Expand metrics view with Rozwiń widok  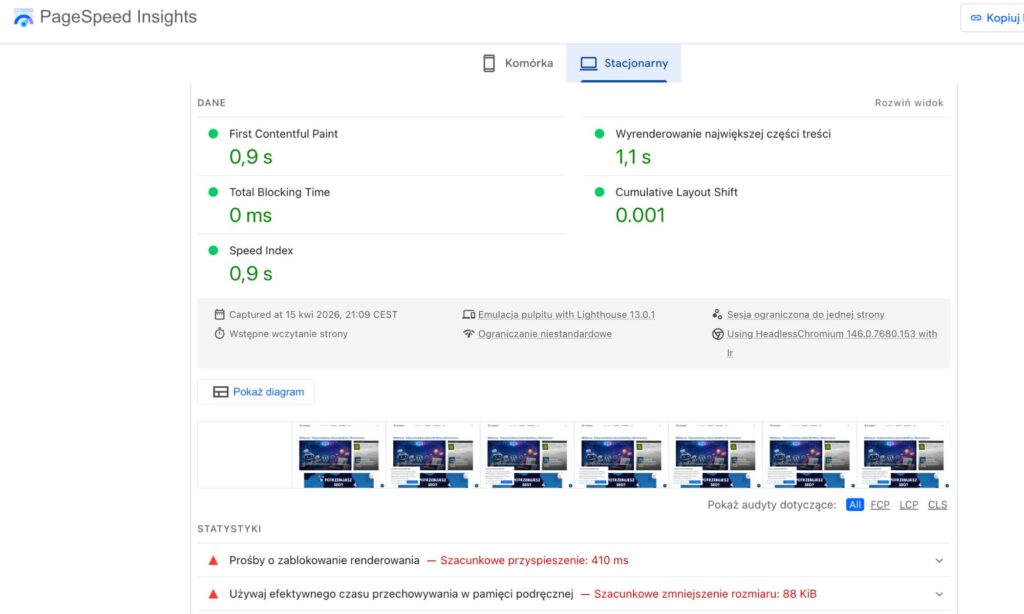[x=908, y=103]
